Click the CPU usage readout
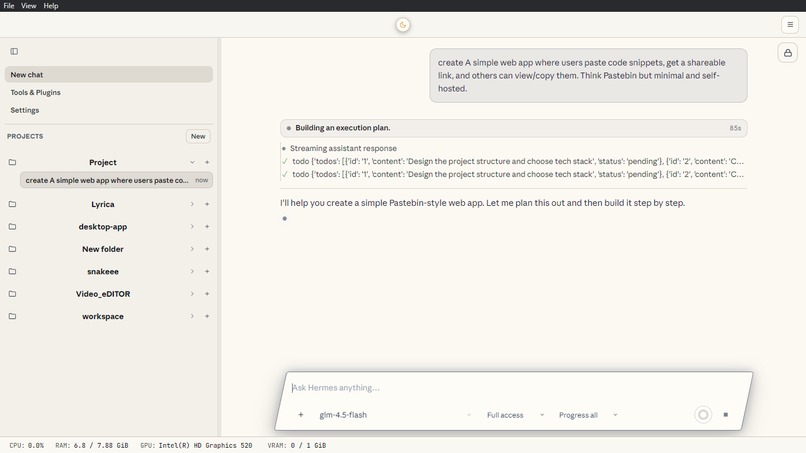This screenshot has width=806, height=453. pos(27,445)
